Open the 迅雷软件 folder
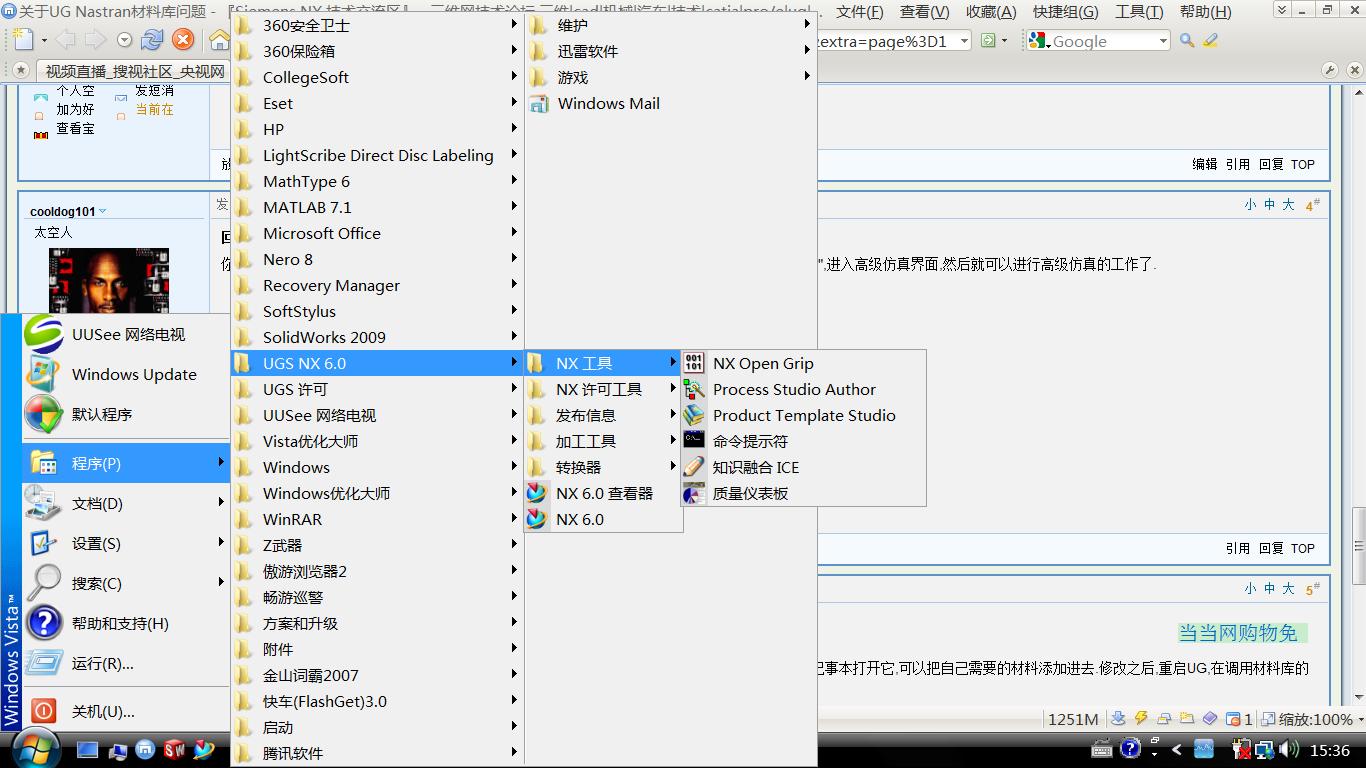 coord(670,51)
